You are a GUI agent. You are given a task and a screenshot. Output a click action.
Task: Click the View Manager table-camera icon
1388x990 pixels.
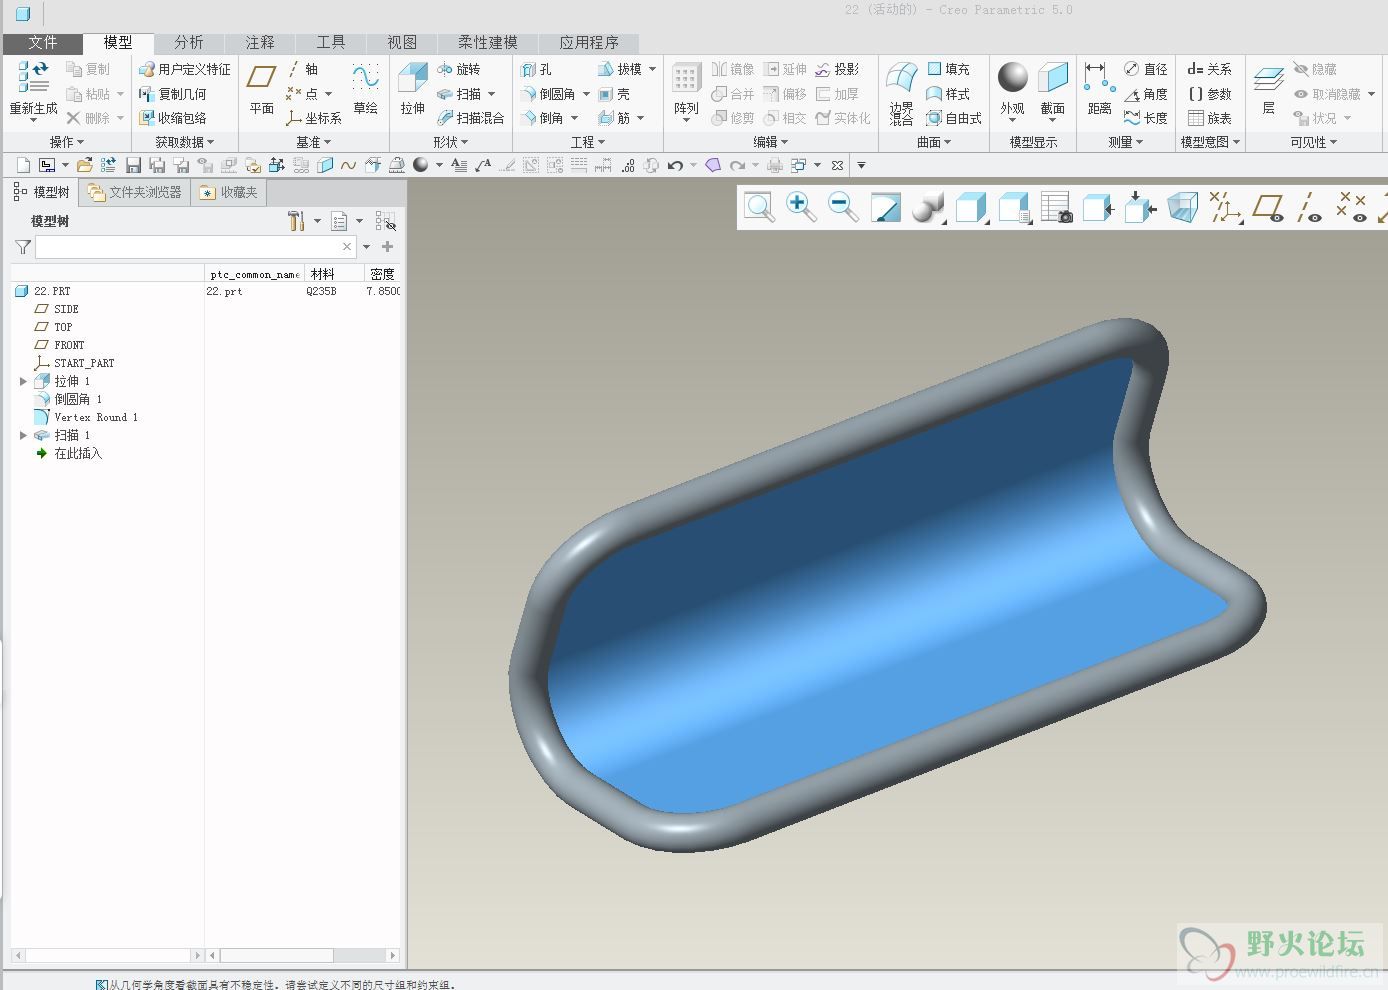(1056, 207)
